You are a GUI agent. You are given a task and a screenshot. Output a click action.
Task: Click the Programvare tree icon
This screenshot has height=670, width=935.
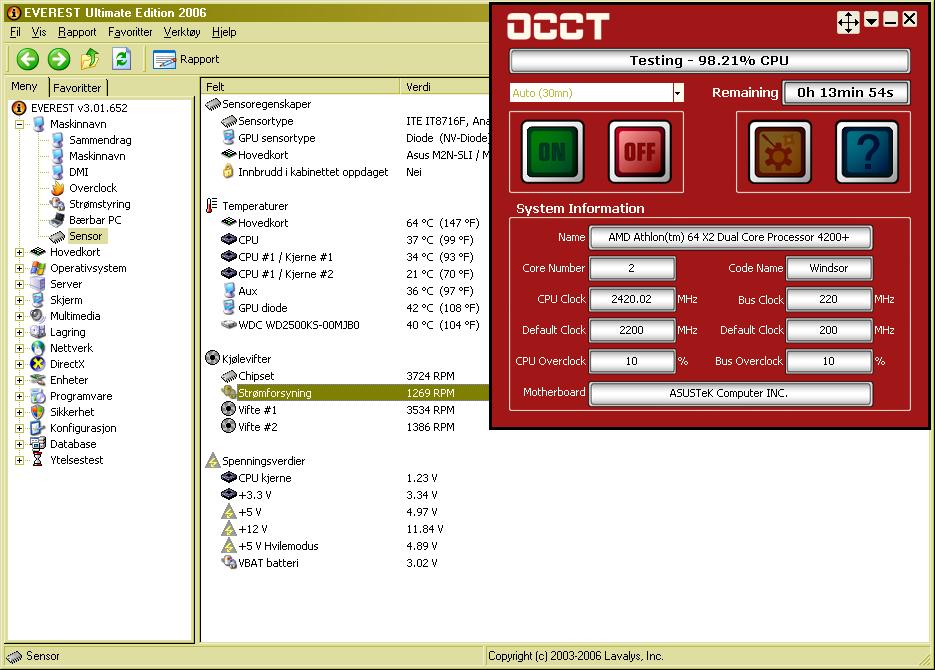pyautogui.click(x=38, y=396)
